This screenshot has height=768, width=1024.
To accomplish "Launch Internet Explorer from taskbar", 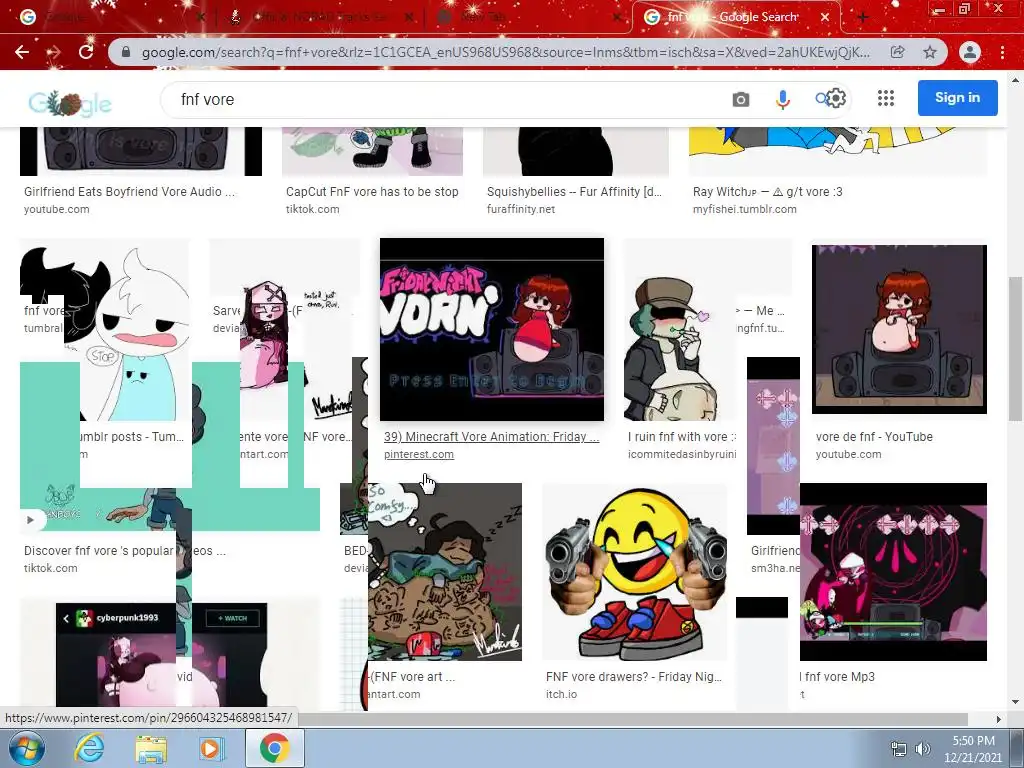I will (x=89, y=748).
